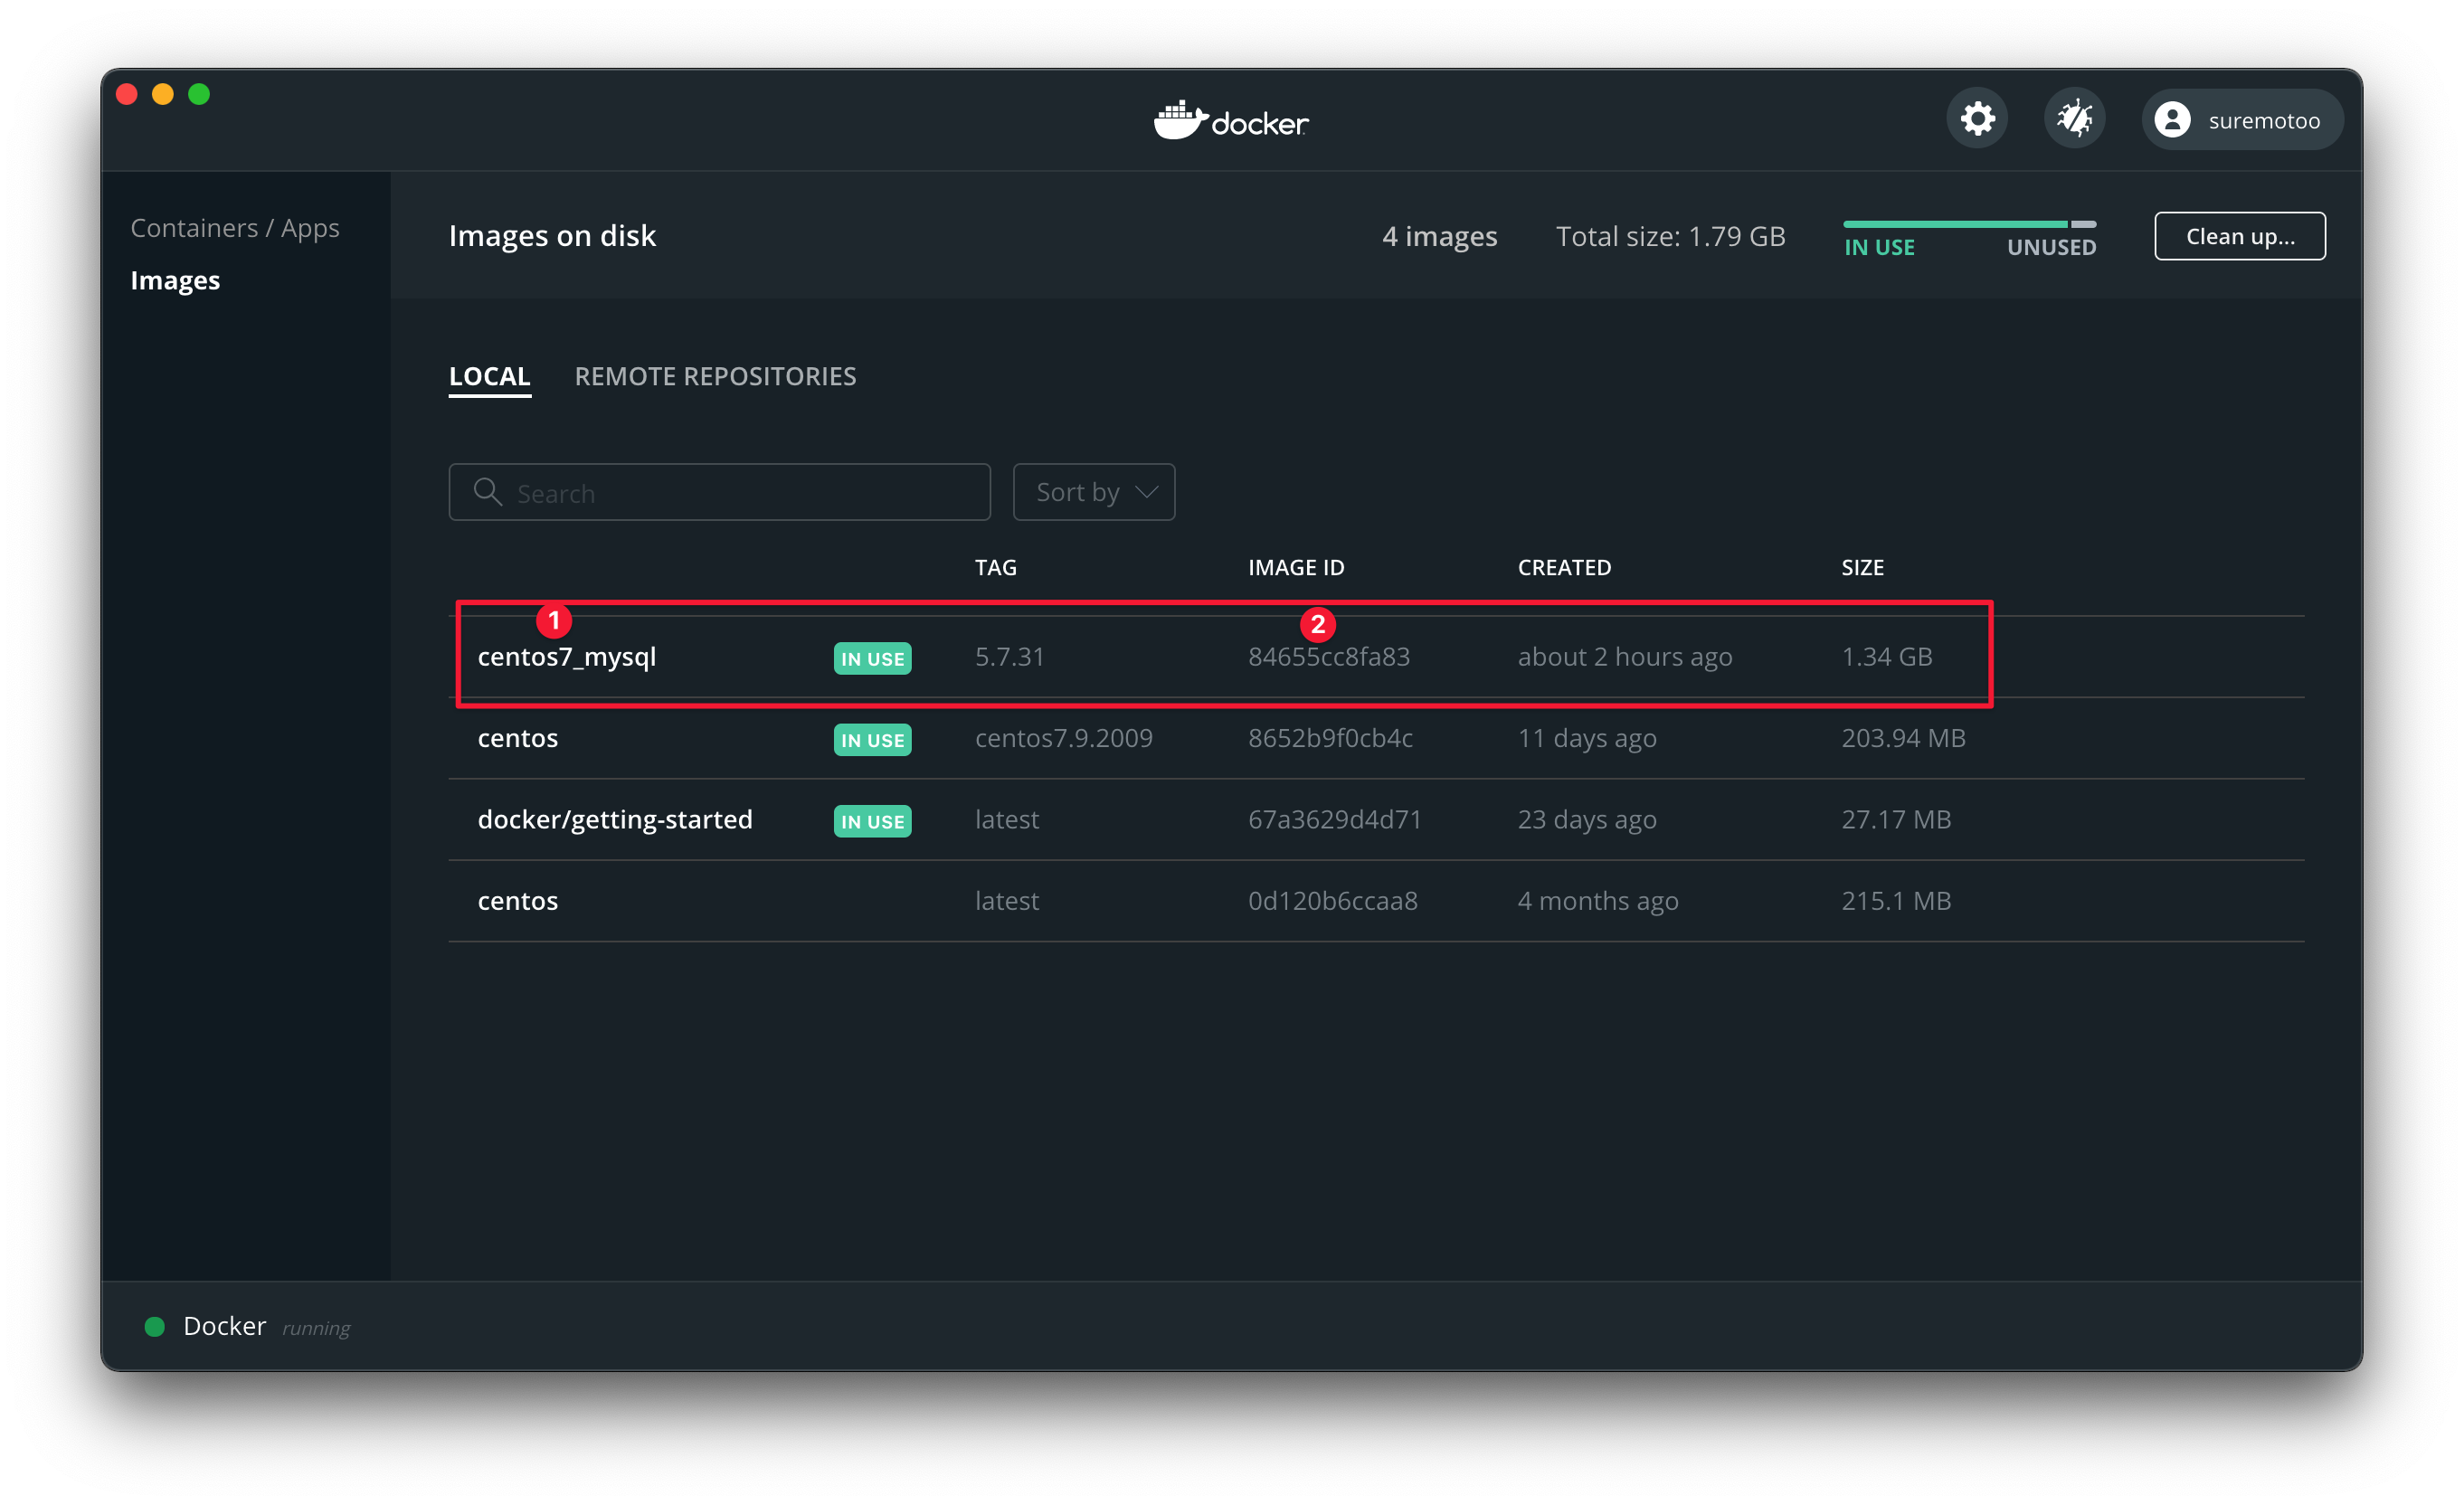Click the 'Images on disk' heading

click(552, 236)
